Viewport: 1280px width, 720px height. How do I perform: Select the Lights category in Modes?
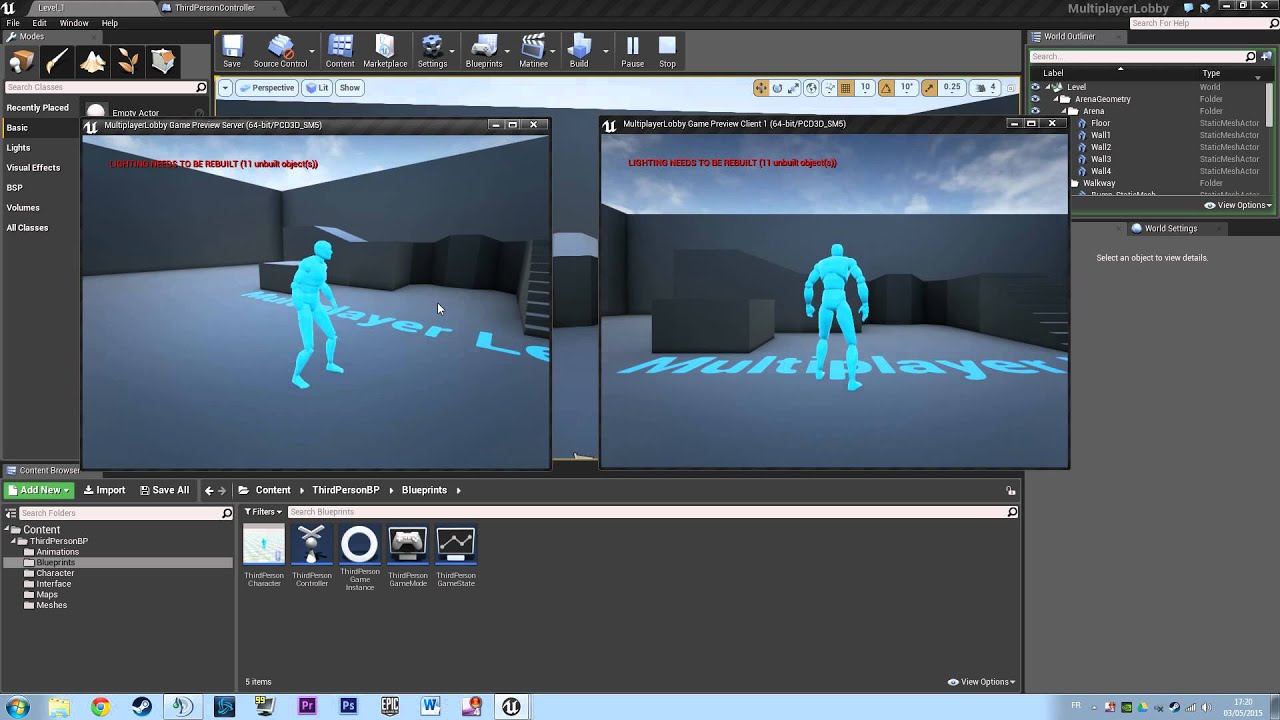coord(18,148)
